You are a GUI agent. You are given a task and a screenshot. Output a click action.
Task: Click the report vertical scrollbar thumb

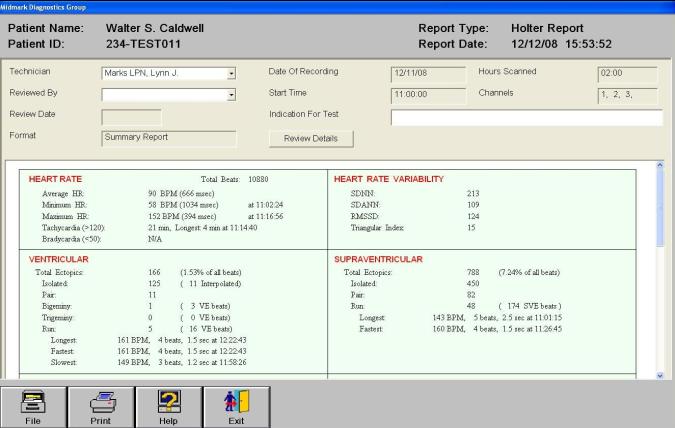(x=660, y=208)
